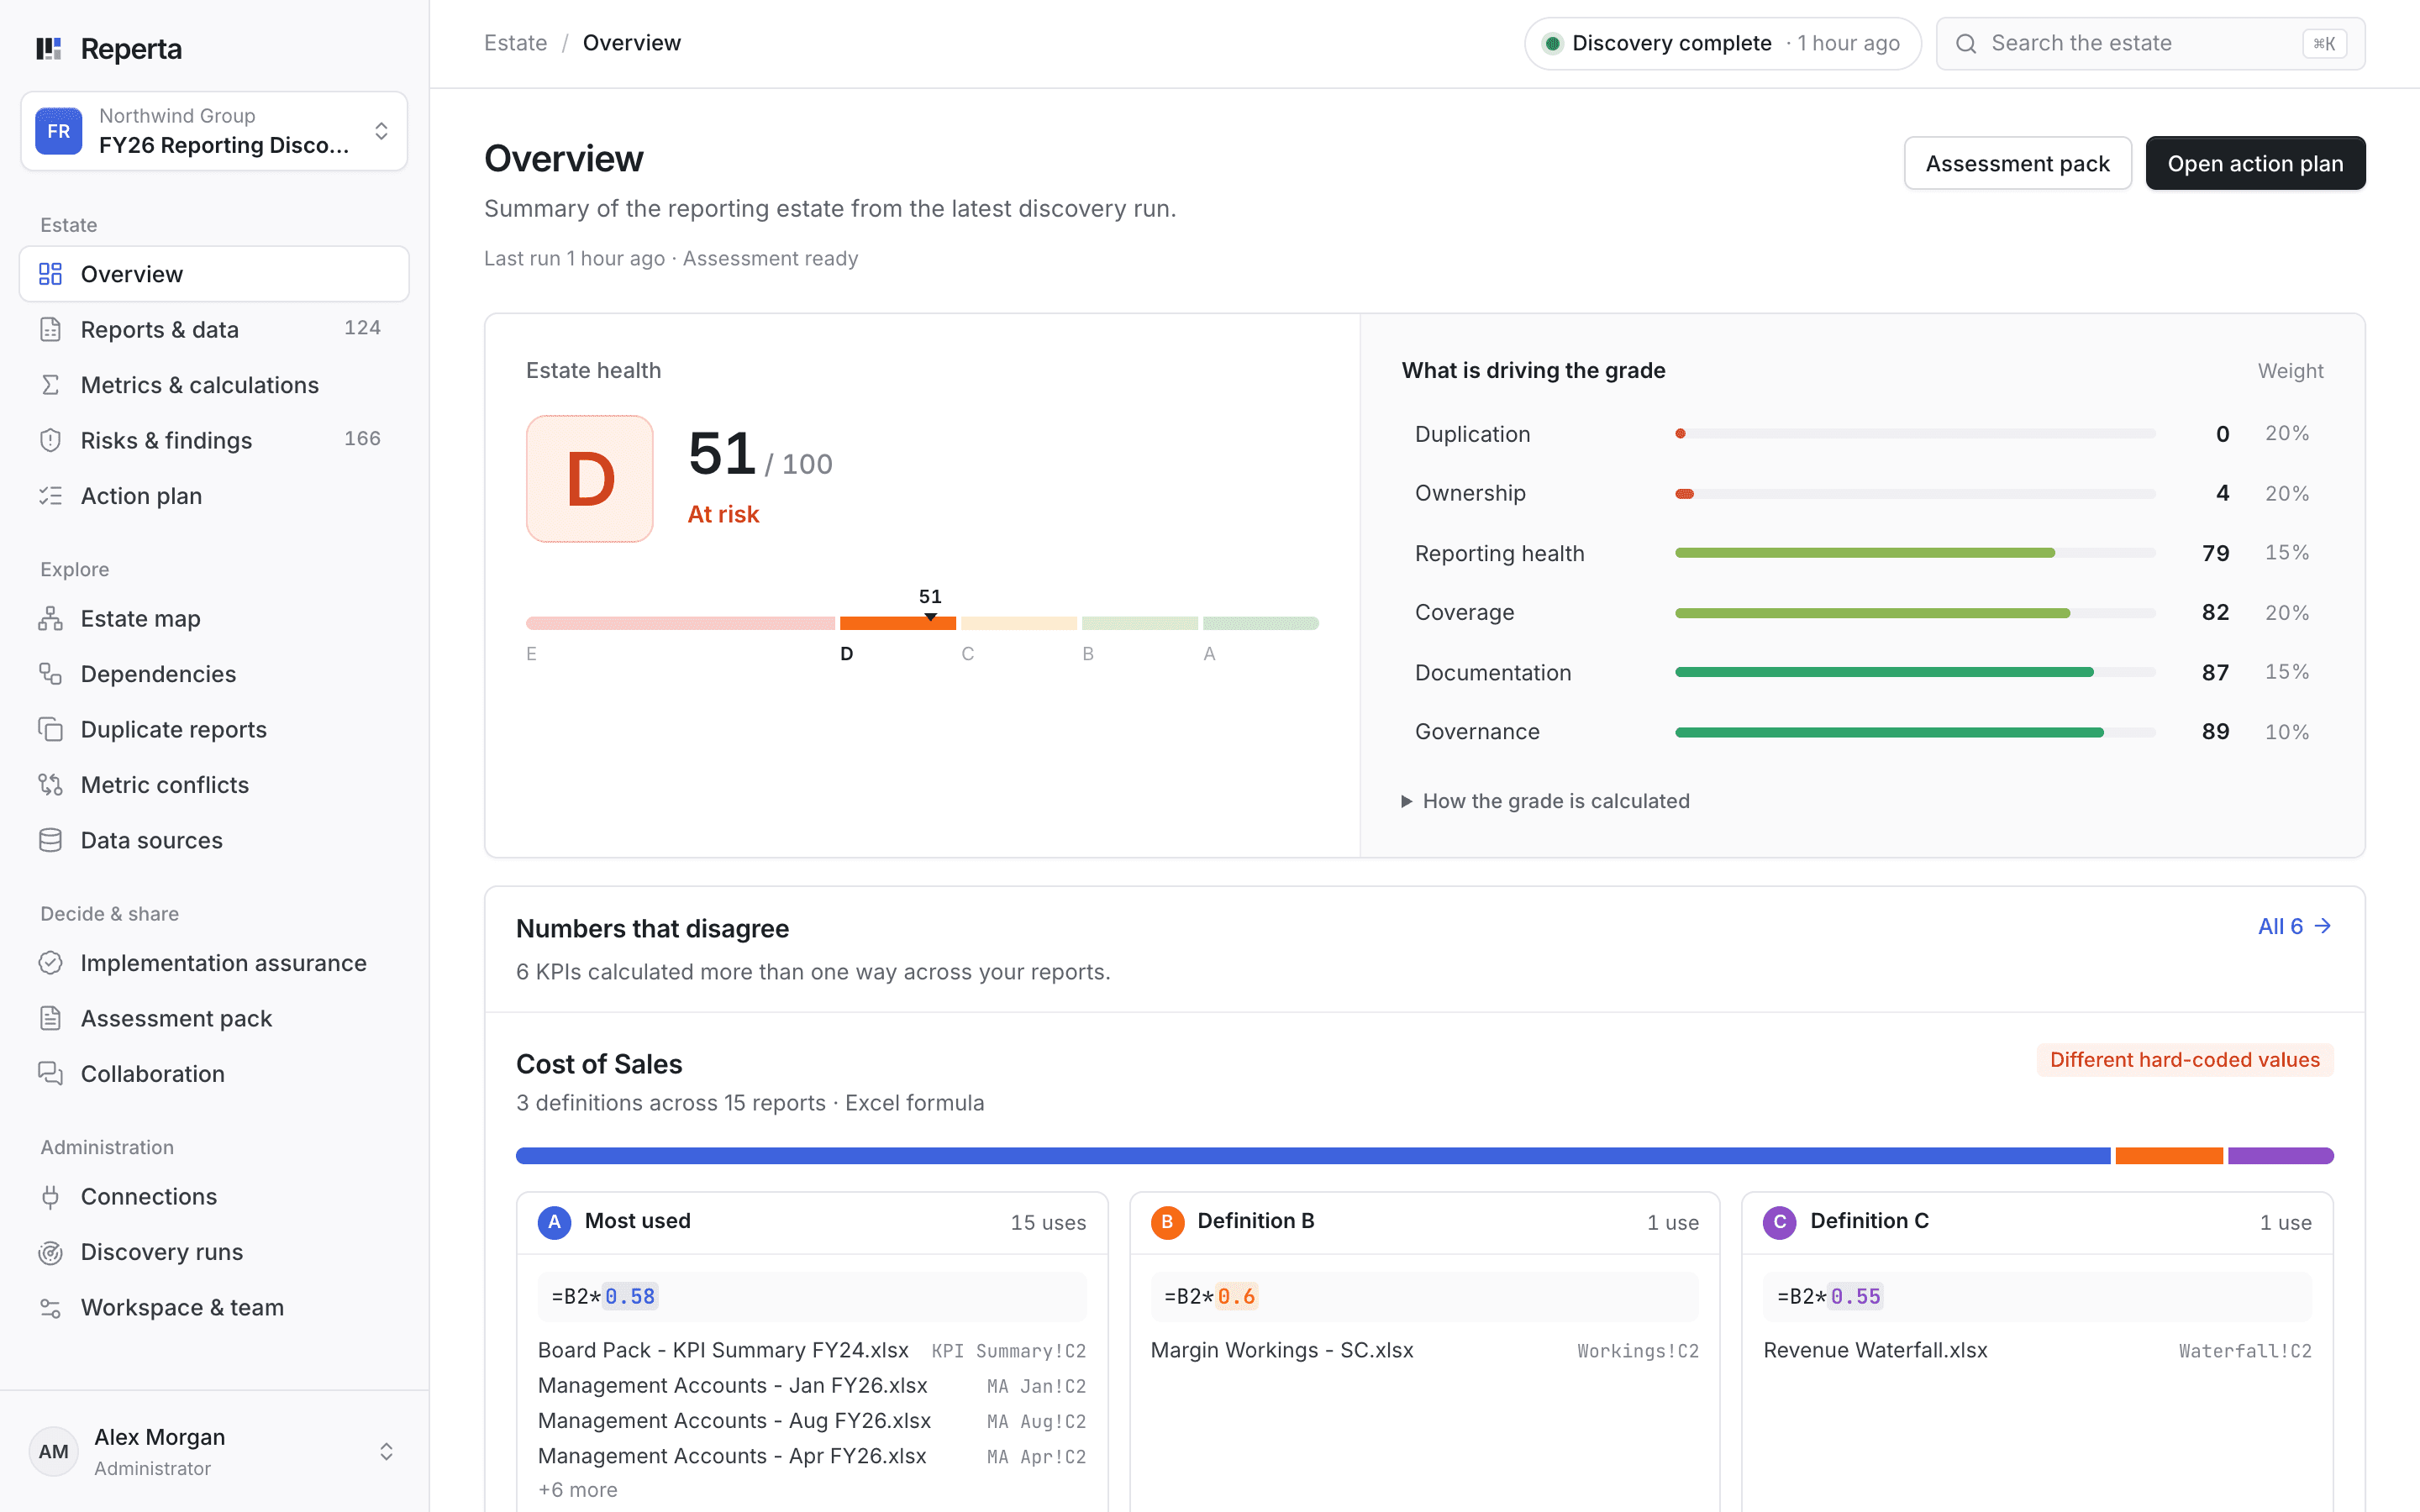Click the grade scale 51 marker

[930, 605]
